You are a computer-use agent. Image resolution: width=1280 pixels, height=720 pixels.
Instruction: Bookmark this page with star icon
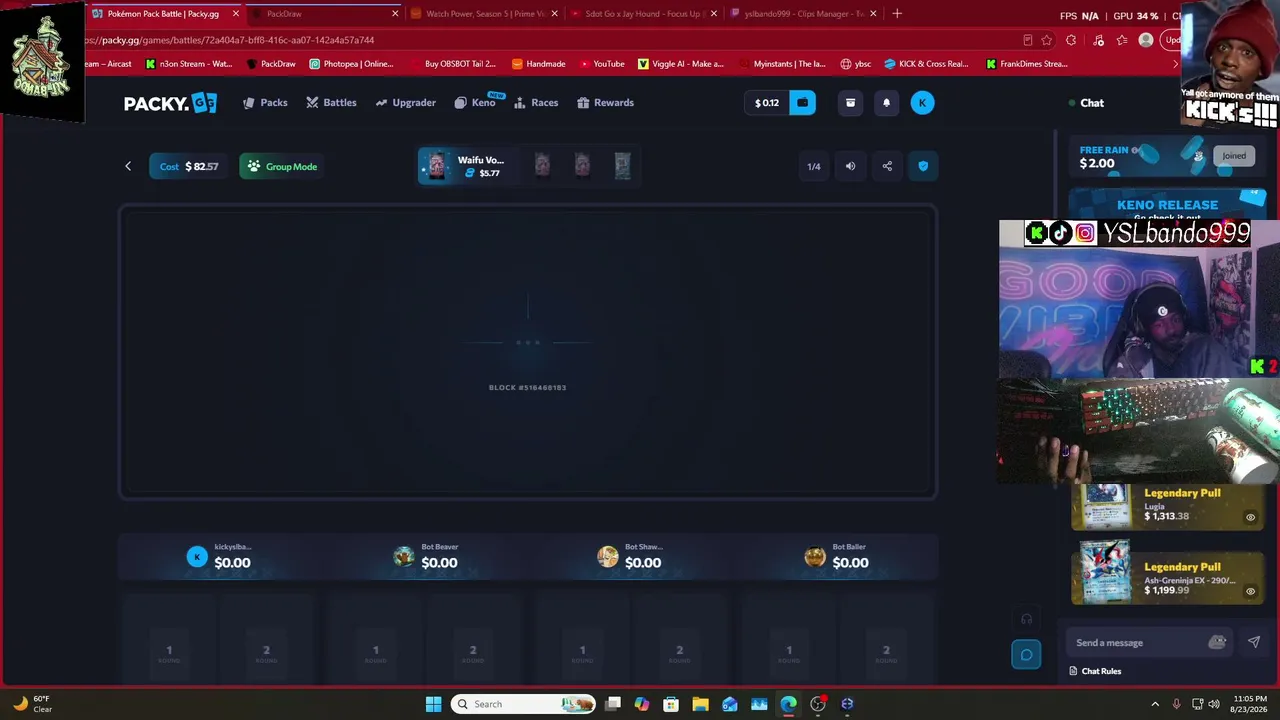(1046, 40)
